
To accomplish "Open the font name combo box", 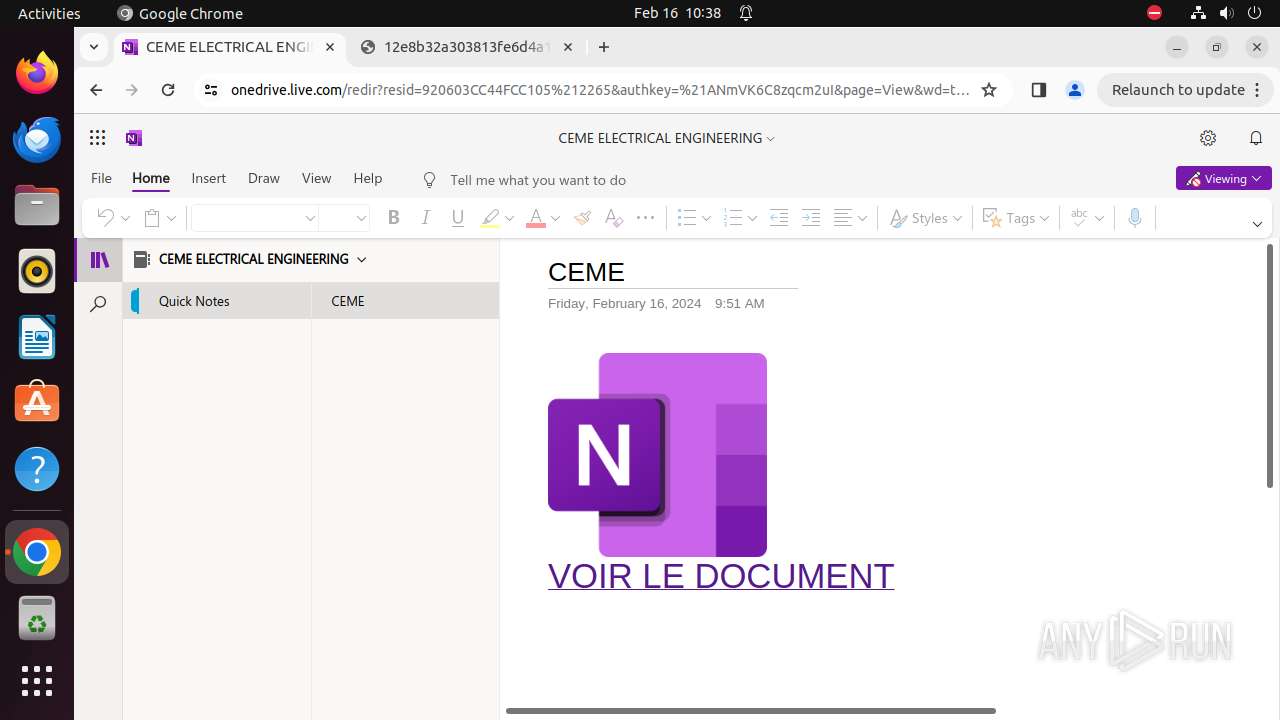I will click(255, 218).
